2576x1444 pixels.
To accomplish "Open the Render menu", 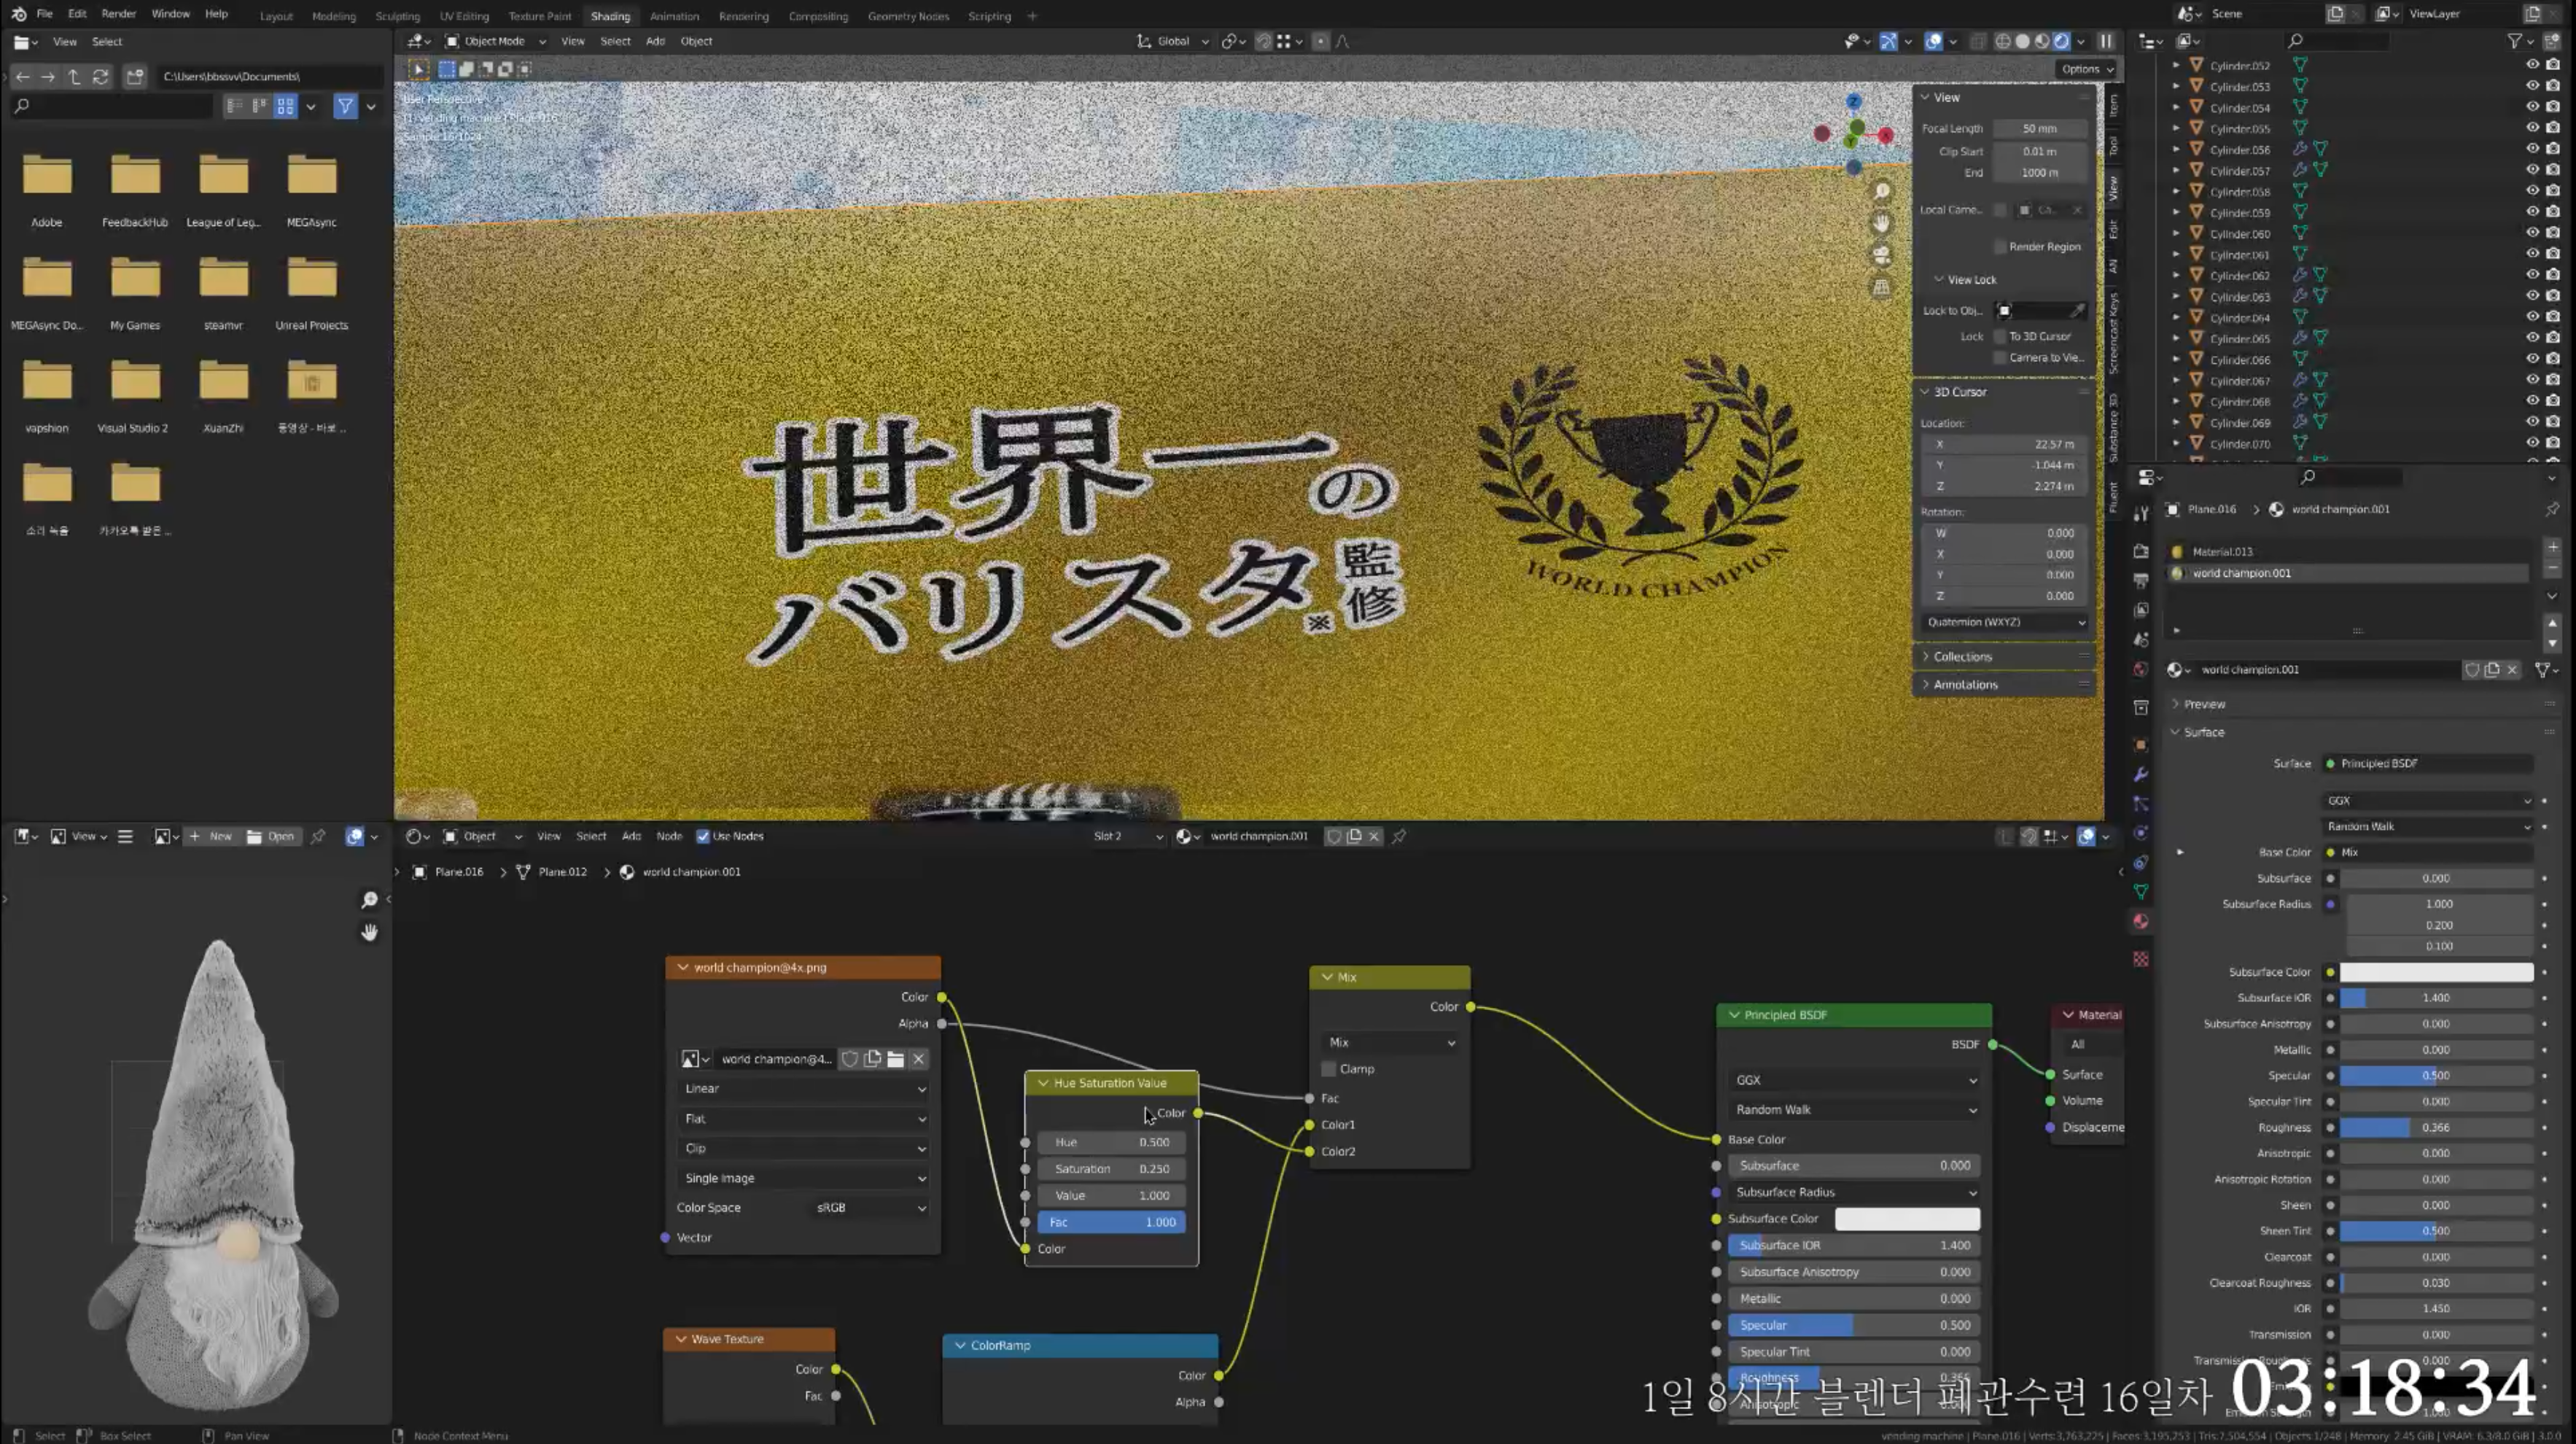I will pos(118,14).
